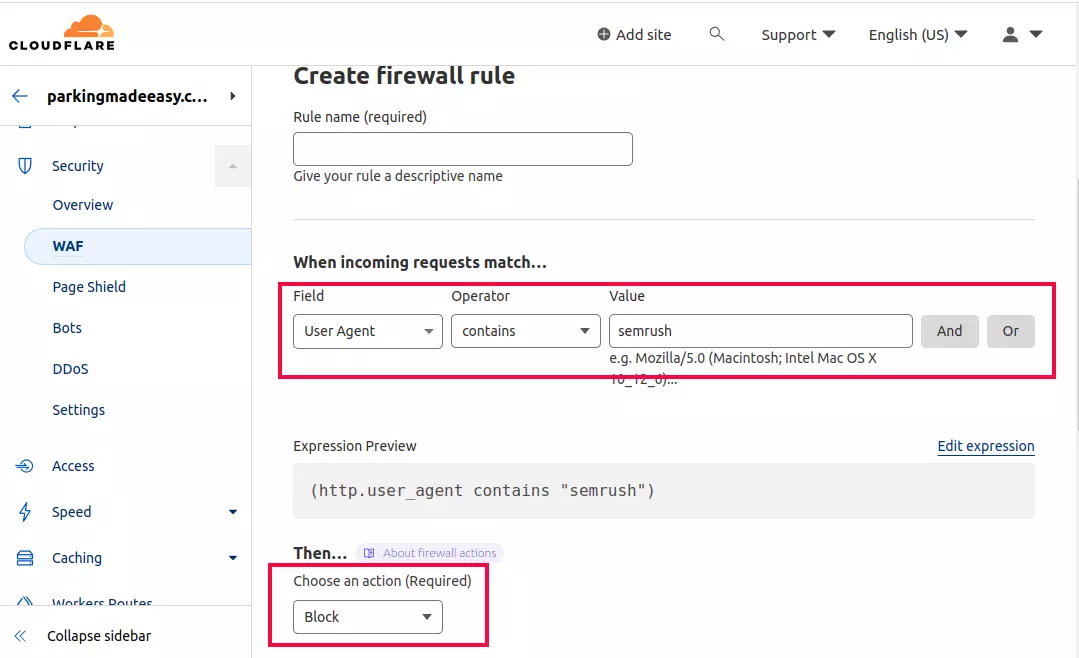Open search using the magnifying glass icon
This screenshot has width=1079, height=658.
click(x=717, y=33)
